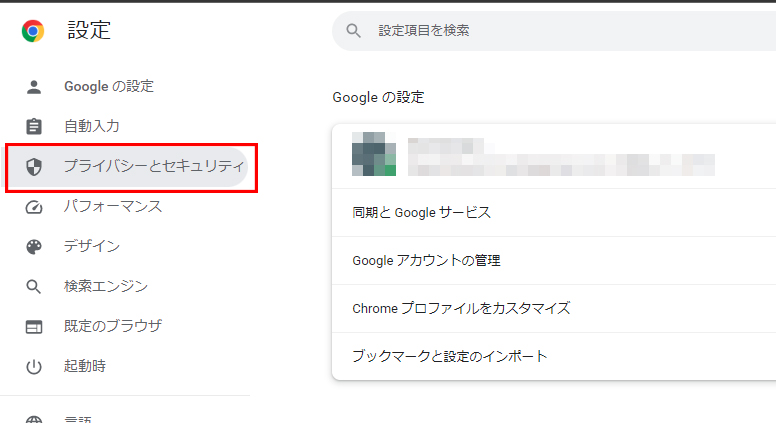Image resolution: width=776 pixels, height=423 pixels.
Task: Click the power icon beside 起動時
Action: coord(34,367)
